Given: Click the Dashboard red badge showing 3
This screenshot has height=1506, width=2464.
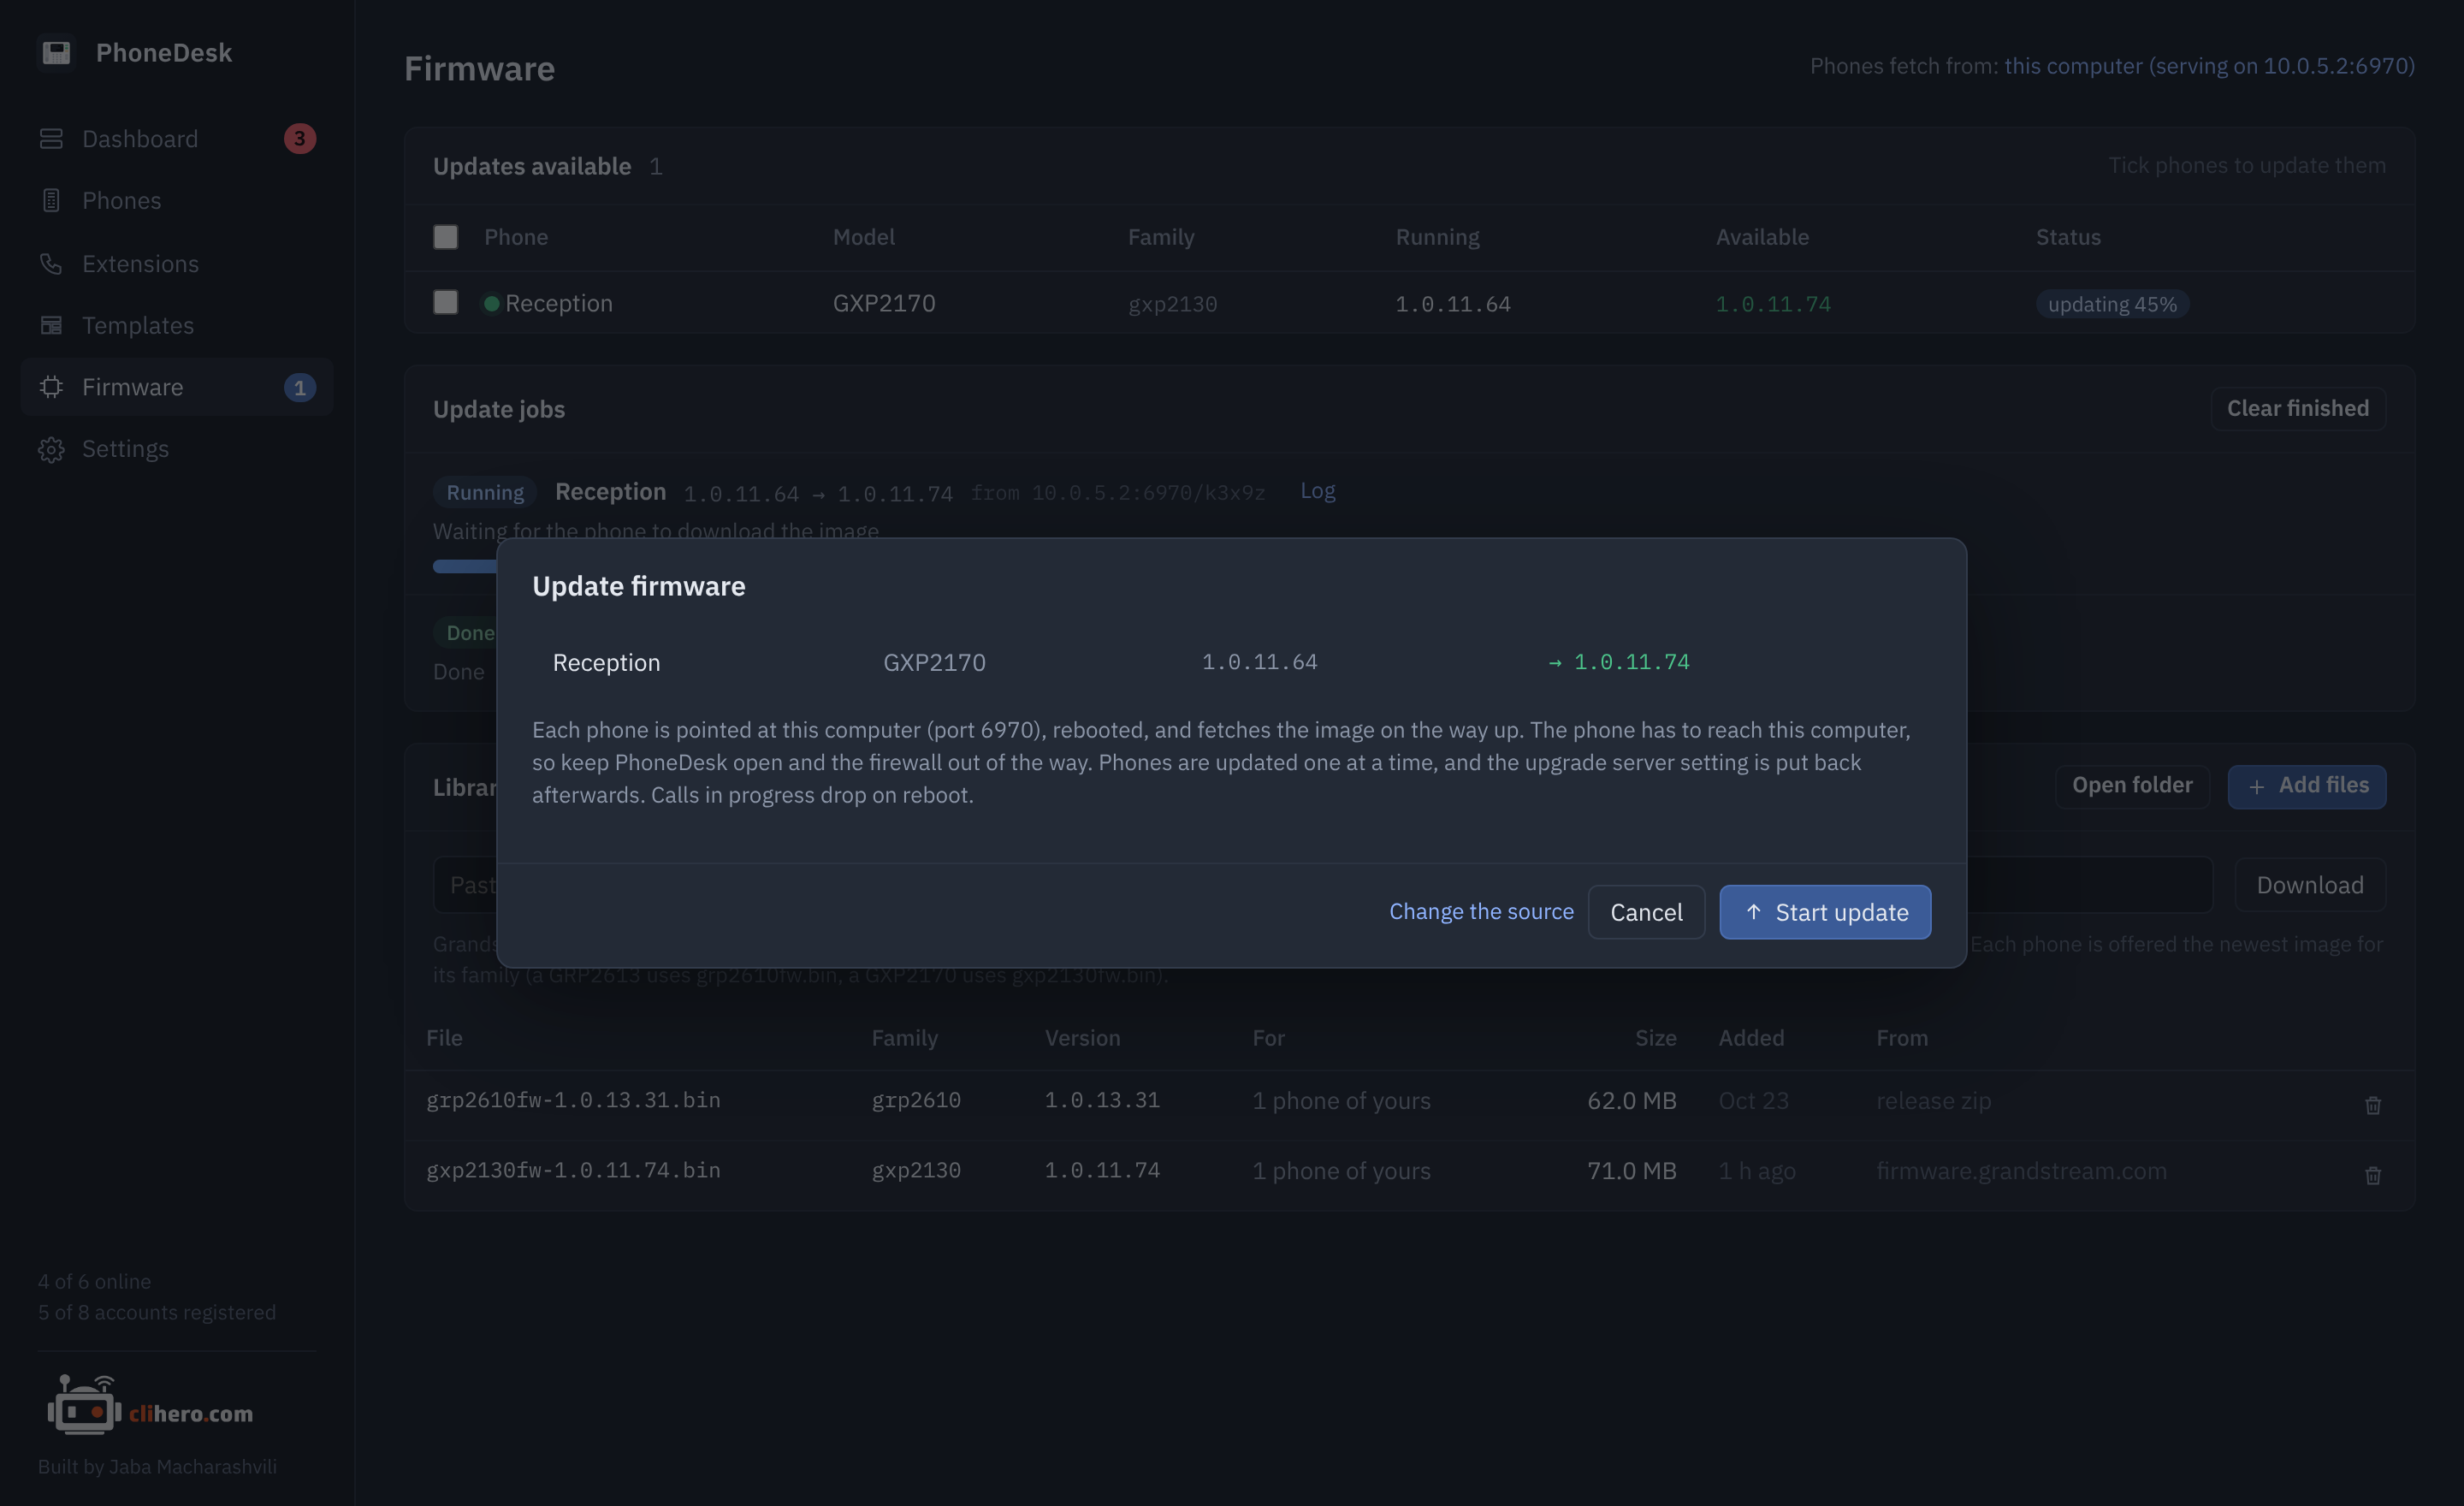Looking at the screenshot, I should (299, 139).
